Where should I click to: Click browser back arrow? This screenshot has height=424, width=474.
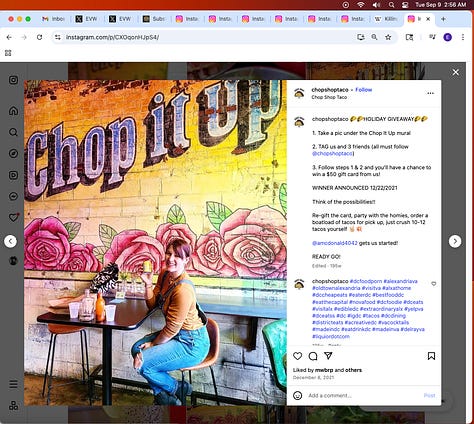[9, 37]
